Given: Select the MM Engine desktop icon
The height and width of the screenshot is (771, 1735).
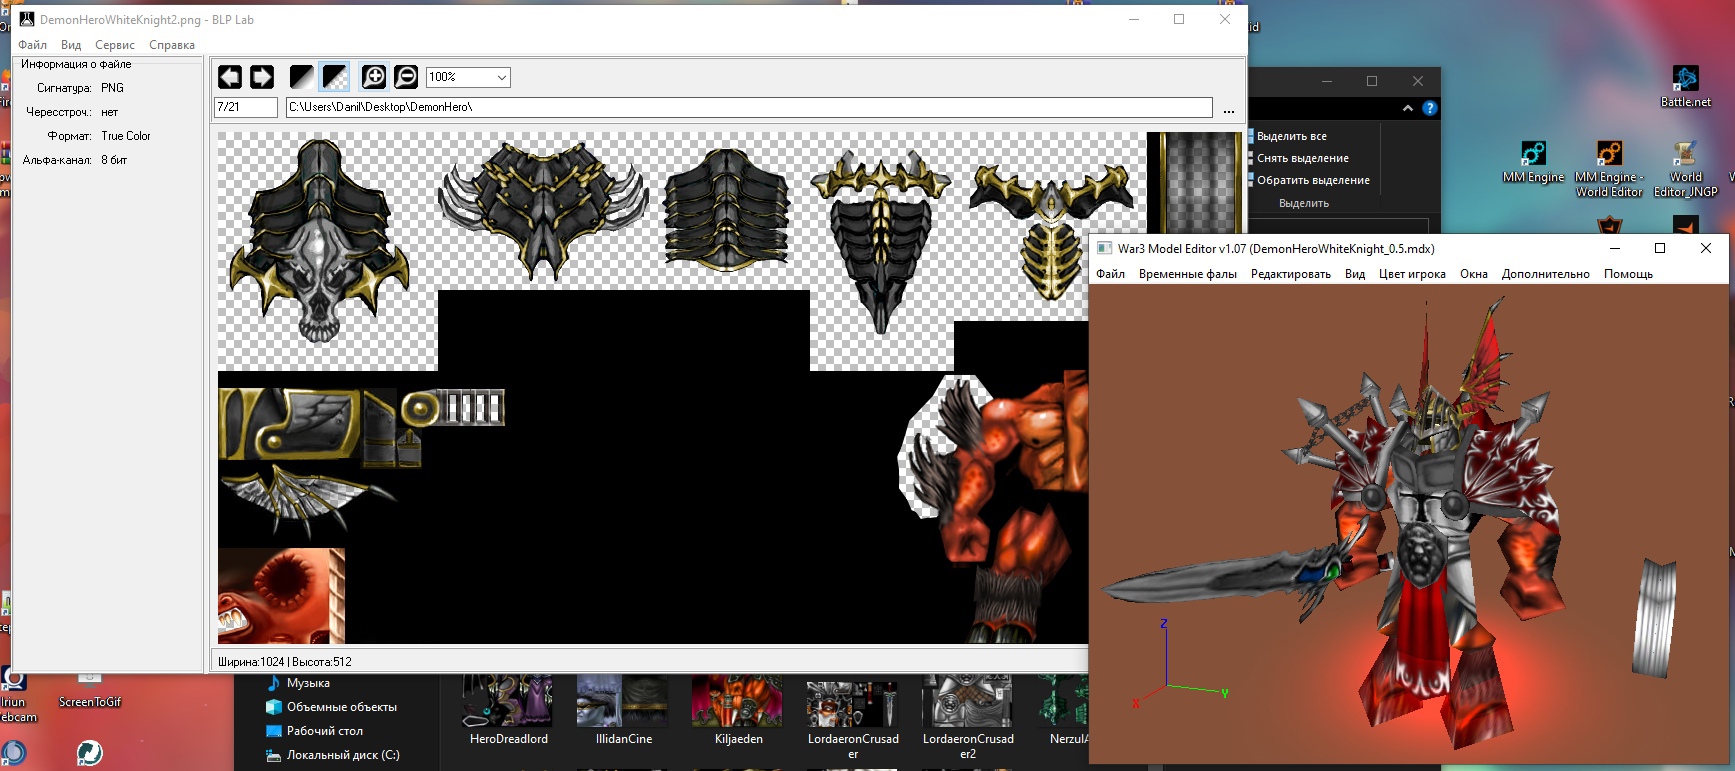Looking at the screenshot, I should coord(1533,162).
